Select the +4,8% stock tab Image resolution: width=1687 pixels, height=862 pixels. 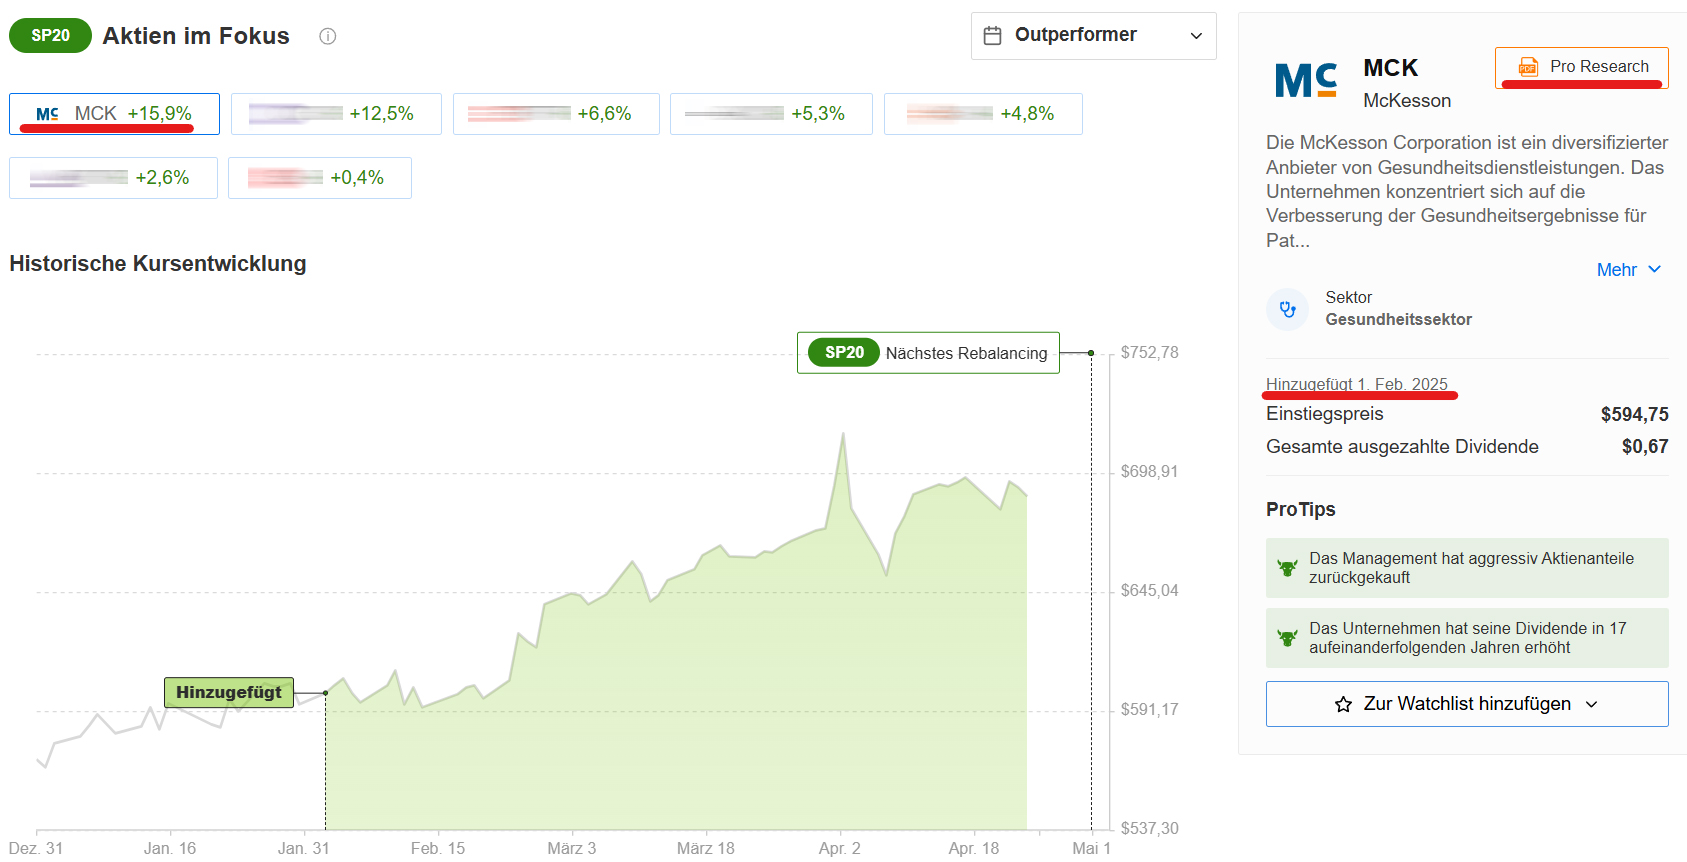click(983, 114)
